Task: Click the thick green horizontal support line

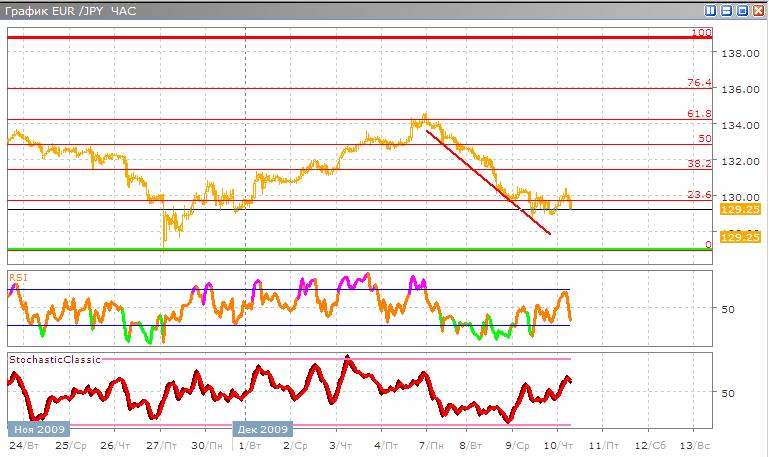Action: click(350, 249)
